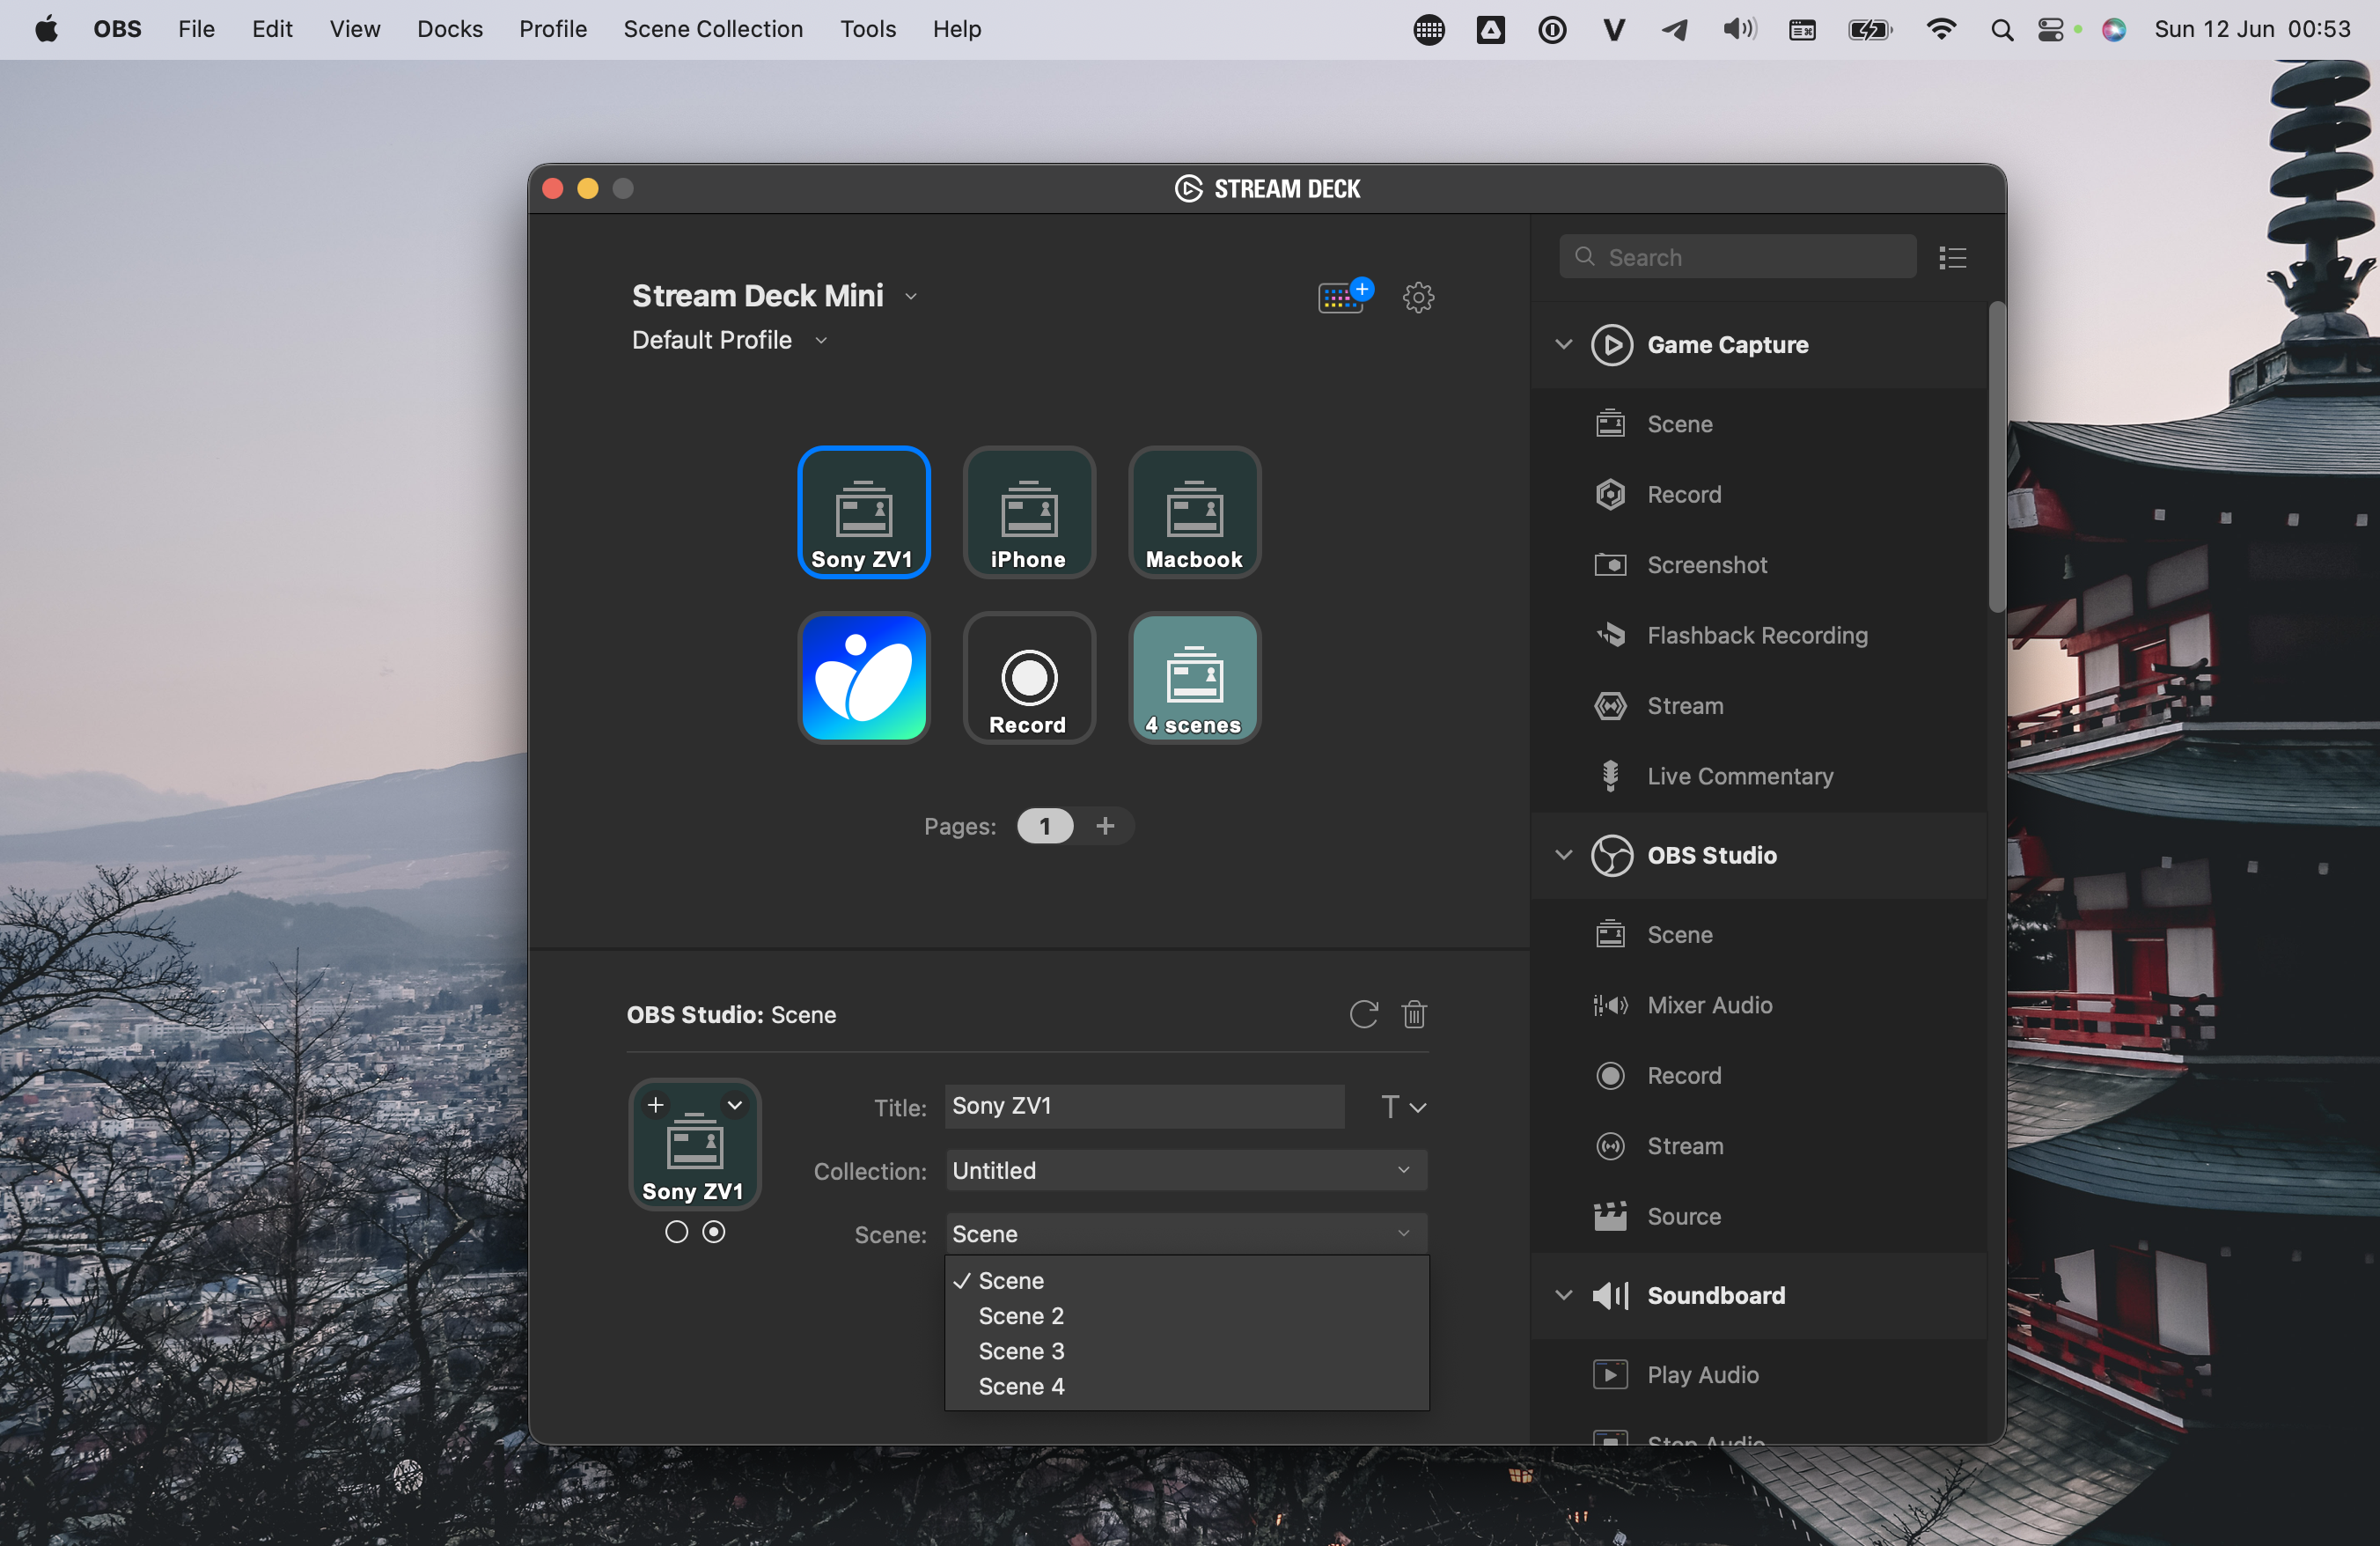This screenshot has height=1546, width=2380.
Task: Choose the Screenshot action
Action: coord(1758,565)
